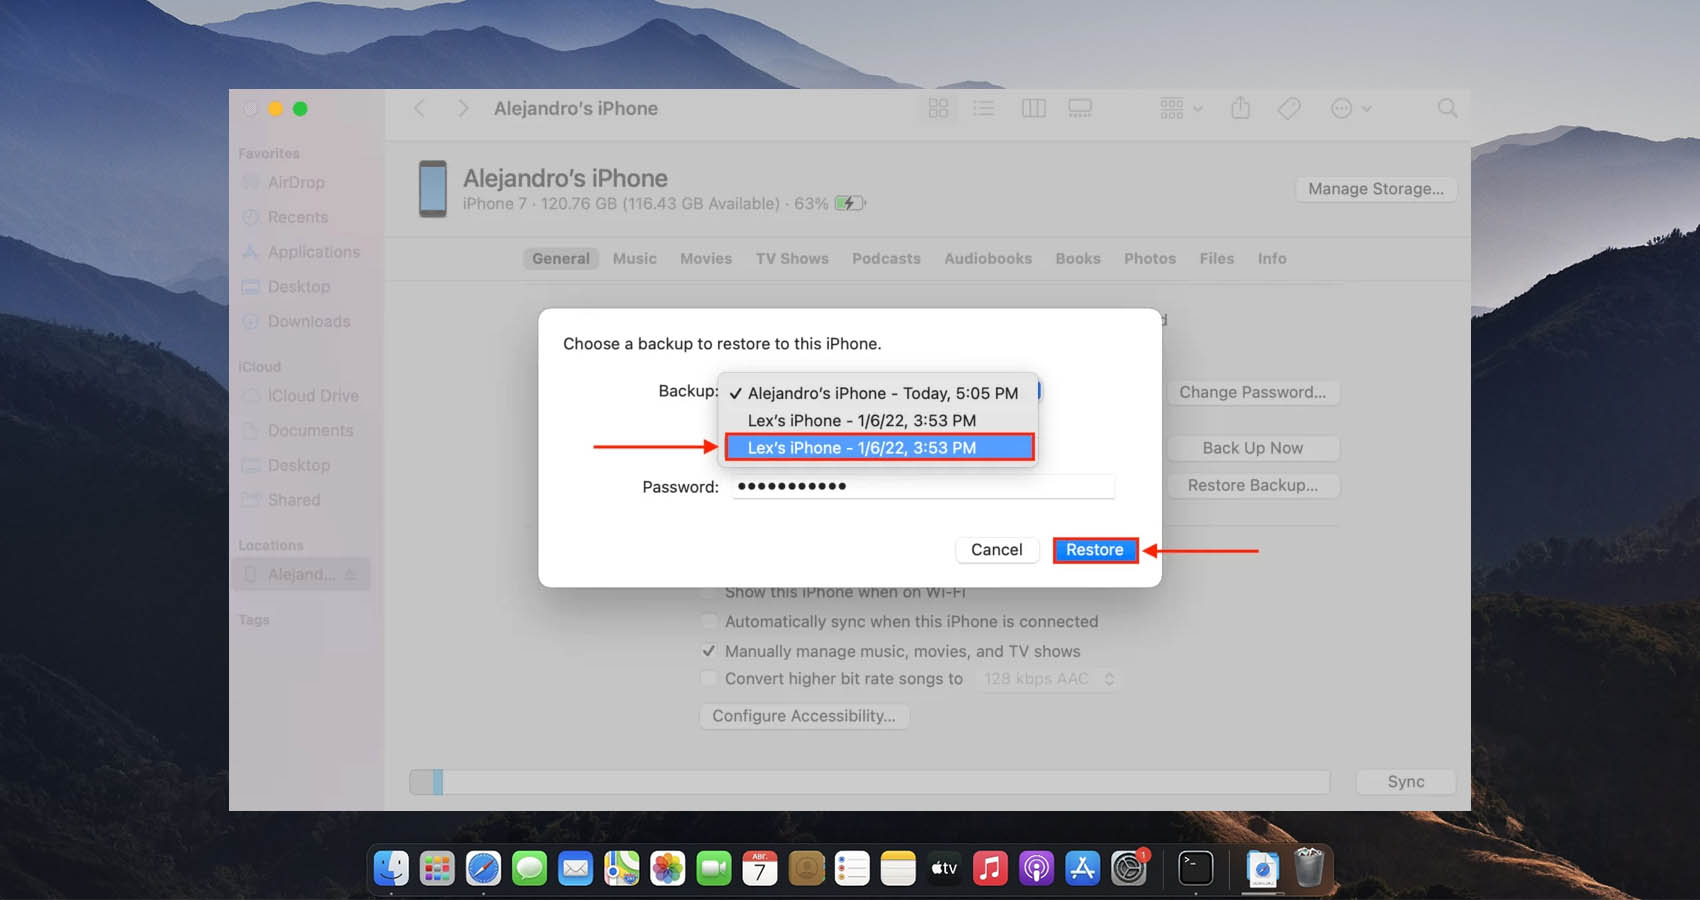This screenshot has width=1700, height=900.
Task: Toggle Manually manage music, movies, and TV shows
Action: (709, 651)
